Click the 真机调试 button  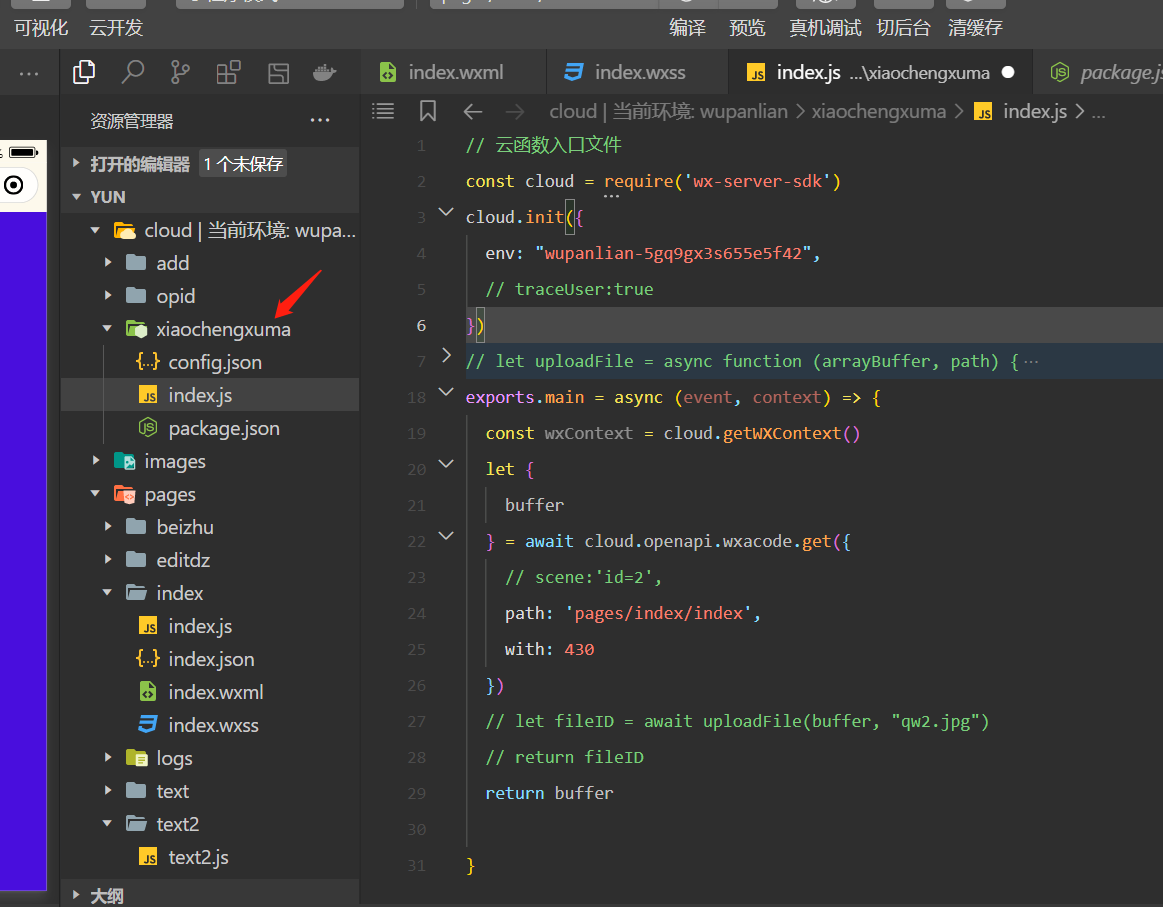coord(825,28)
